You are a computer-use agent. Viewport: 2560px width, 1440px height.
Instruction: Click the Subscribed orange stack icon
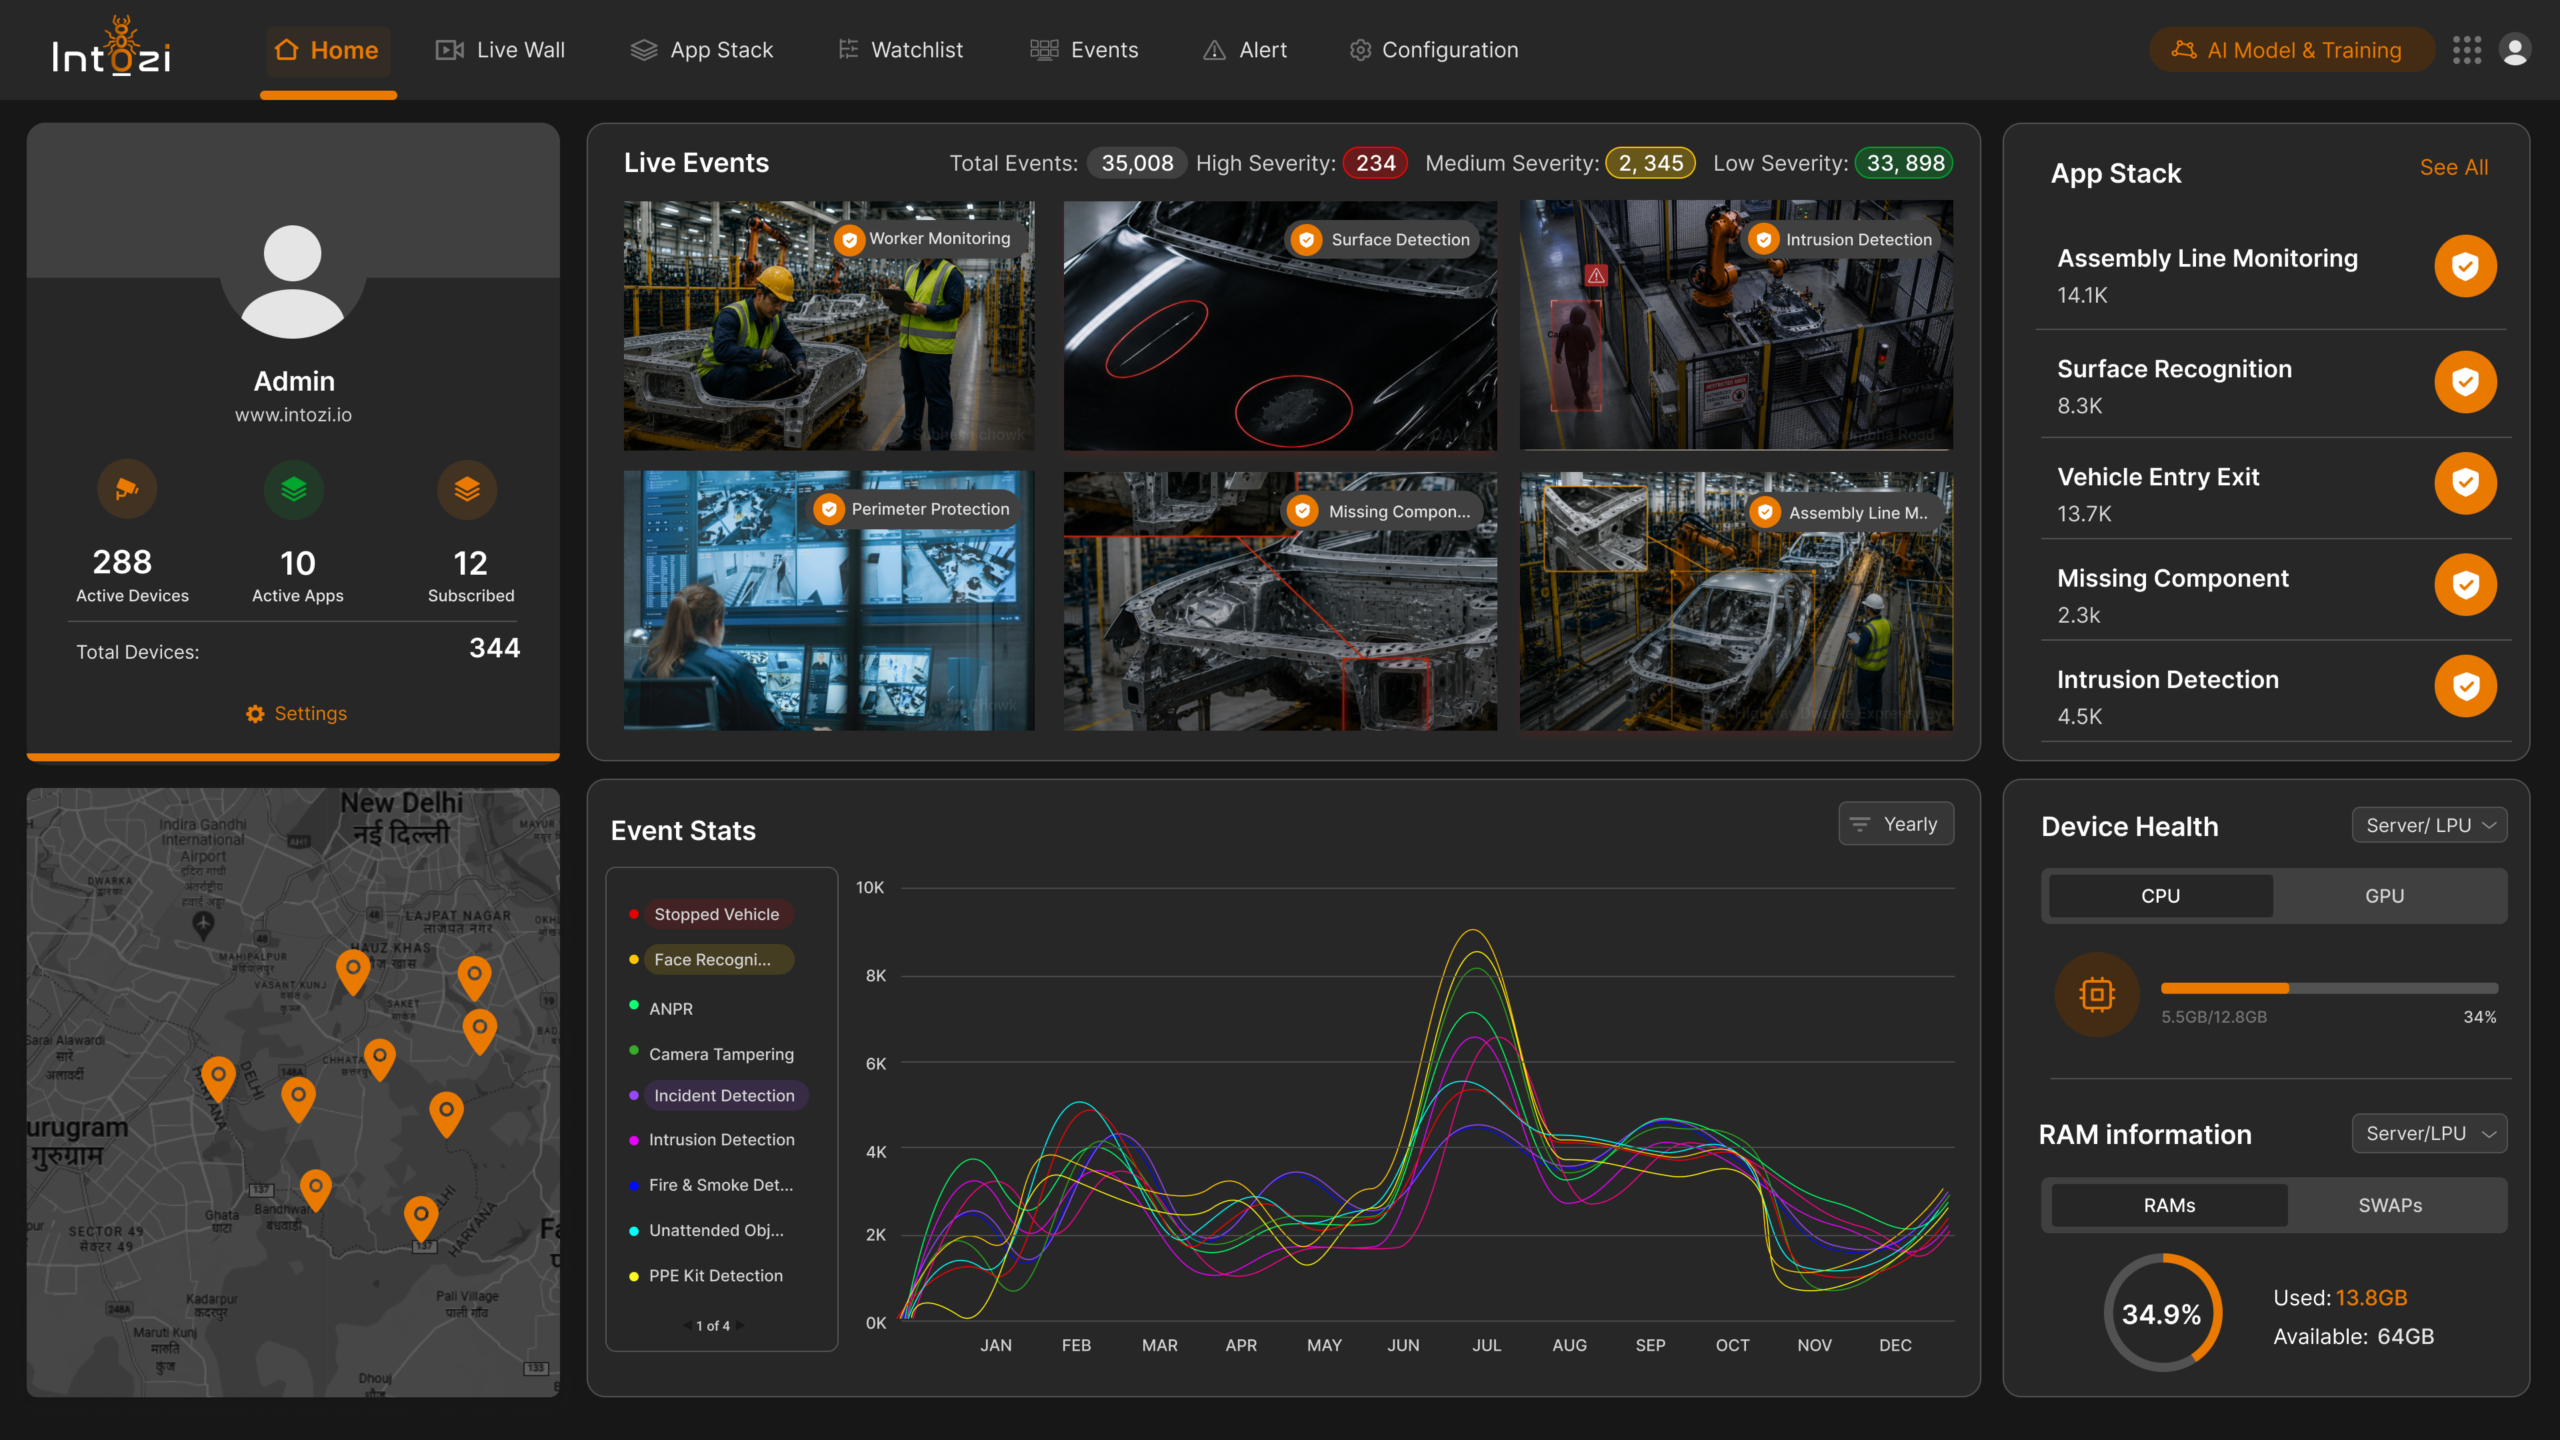coord(467,489)
